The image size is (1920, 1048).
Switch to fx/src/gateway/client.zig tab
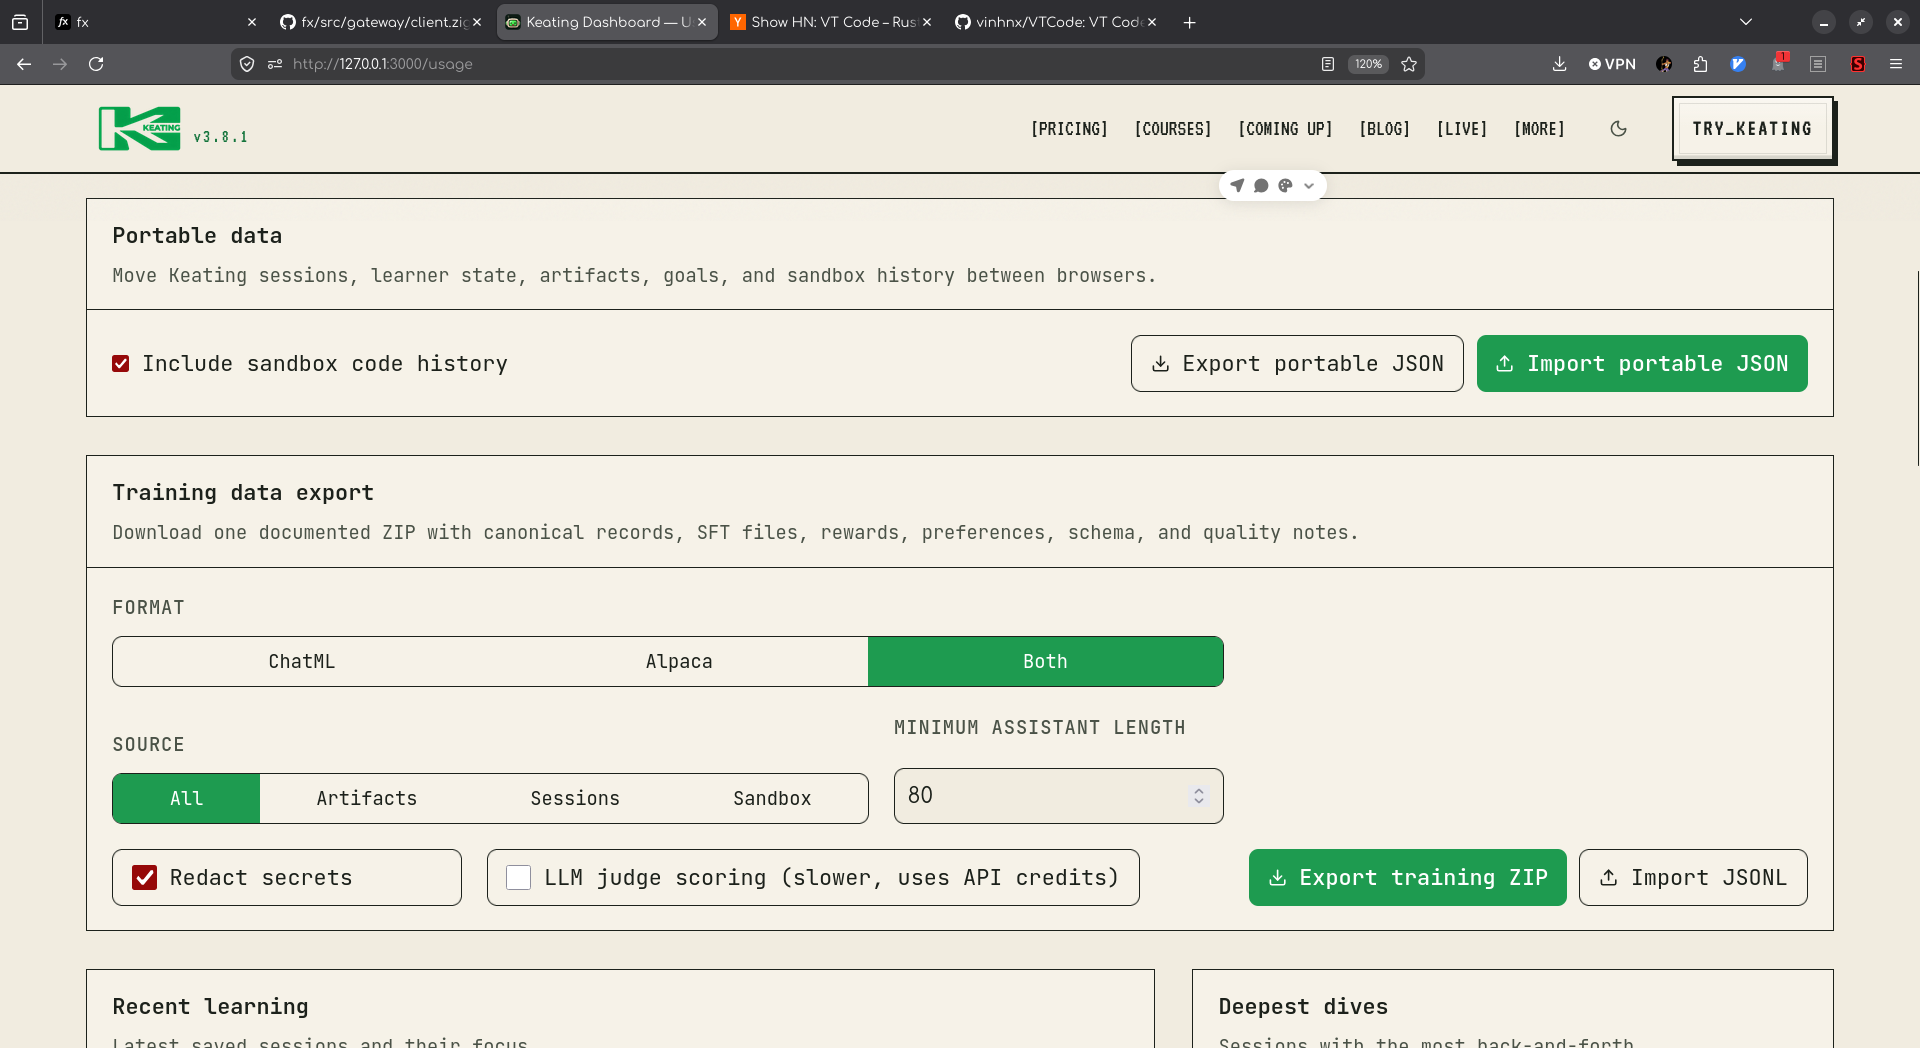(x=380, y=22)
